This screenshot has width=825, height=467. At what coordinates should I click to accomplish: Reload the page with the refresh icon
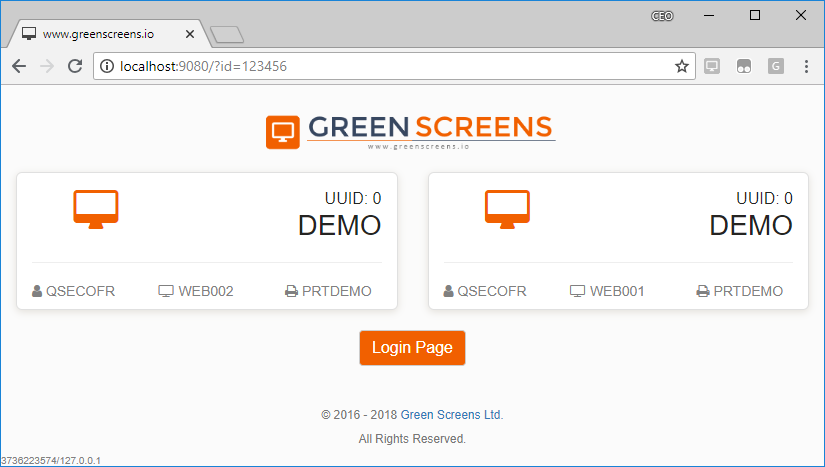(75, 66)
